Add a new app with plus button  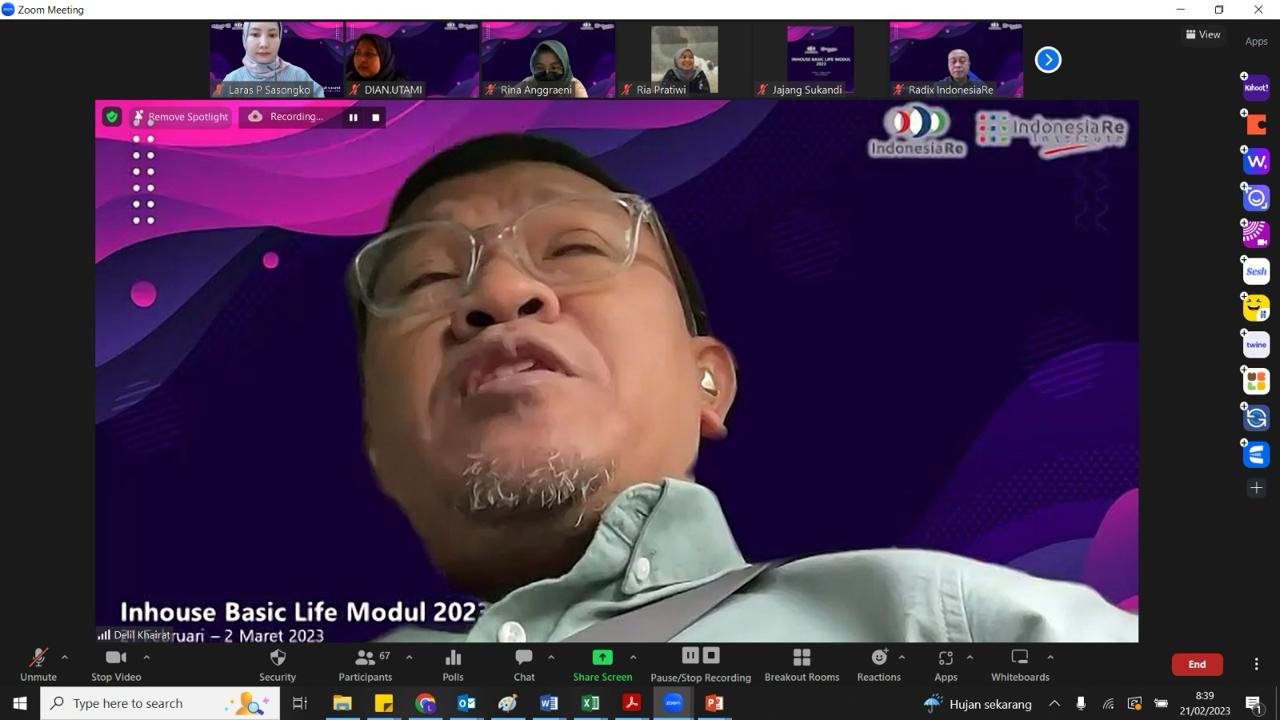point(1256,488)
